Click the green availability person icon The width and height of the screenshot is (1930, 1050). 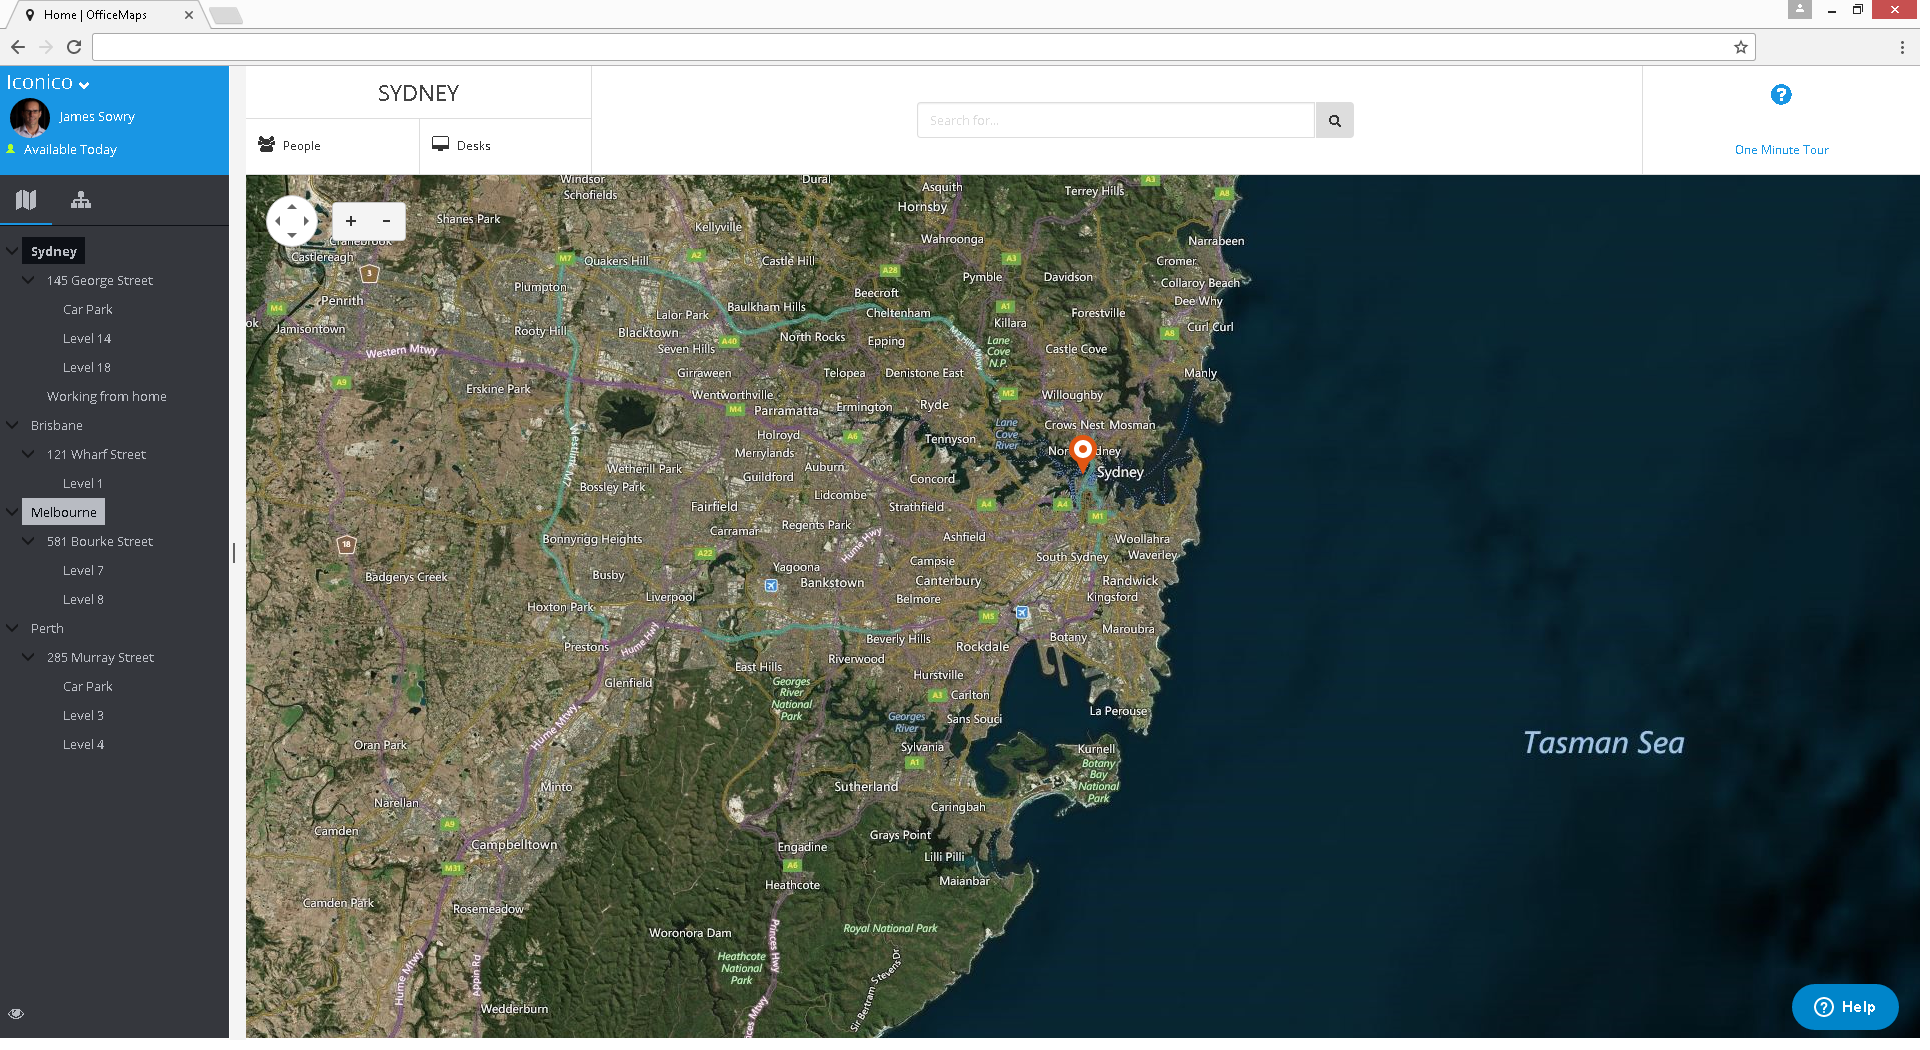pyautogui.click(x=11, y=149)
